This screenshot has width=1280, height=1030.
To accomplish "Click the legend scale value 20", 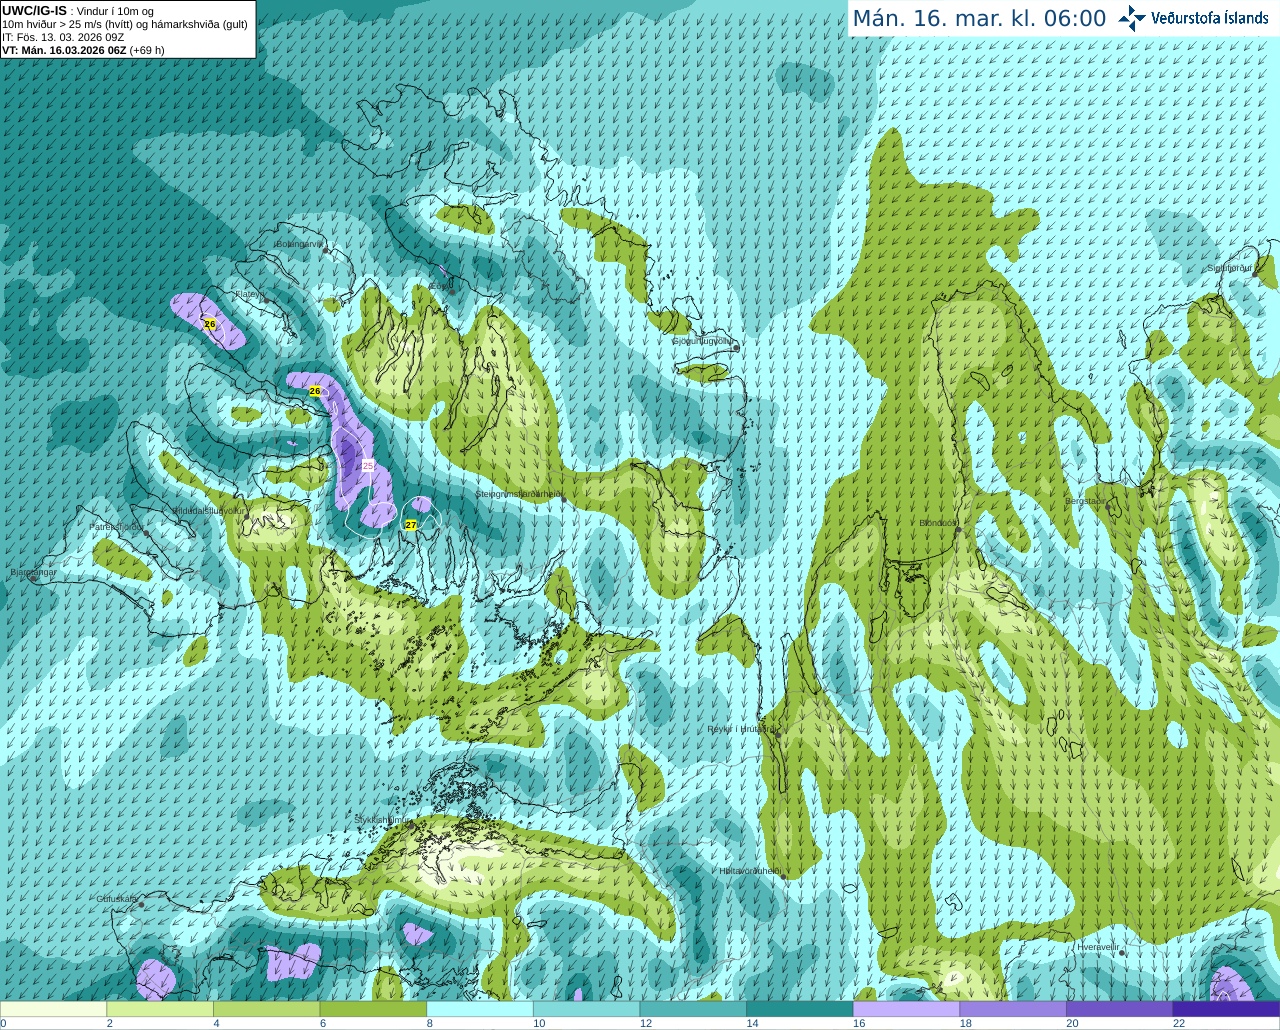I will tap(1072, 1023).
